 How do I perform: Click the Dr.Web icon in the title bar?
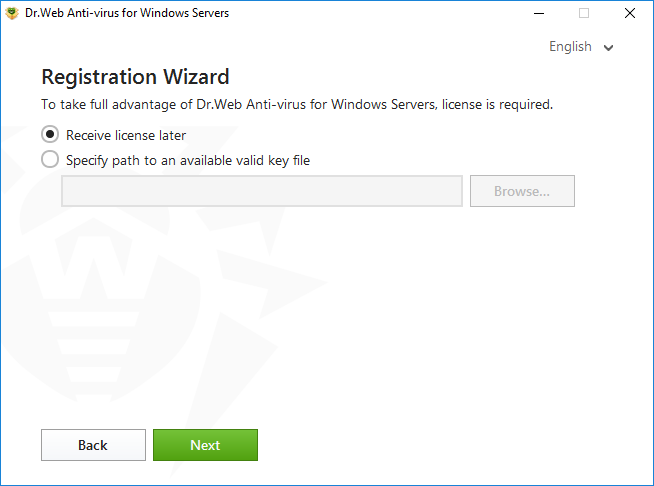pos(12,13)
